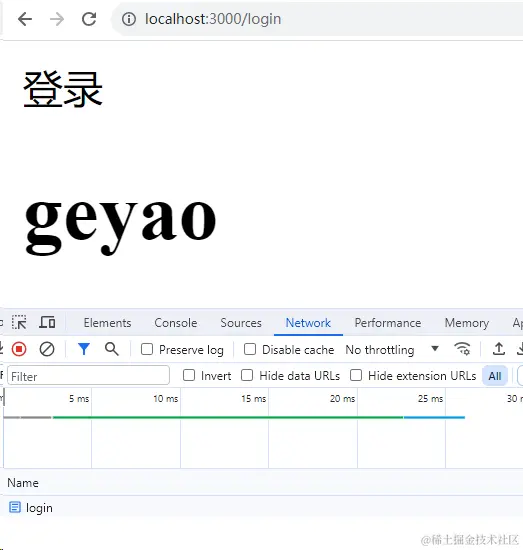Clear the network log
Screen dimensions: 523x550
pyautogui.click(x=47, y=349)
